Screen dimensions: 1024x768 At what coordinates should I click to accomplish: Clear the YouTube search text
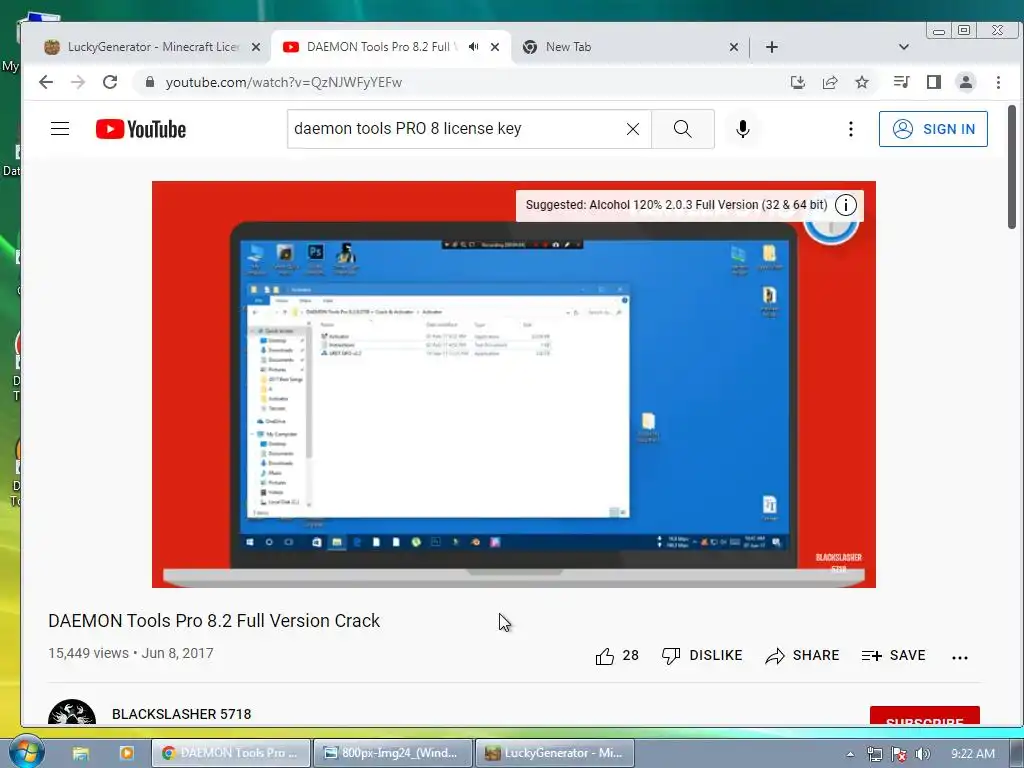632,129
